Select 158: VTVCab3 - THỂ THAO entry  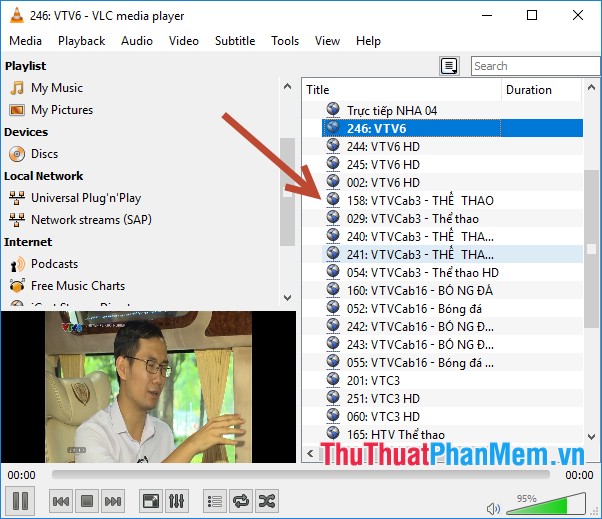(420, 200)
